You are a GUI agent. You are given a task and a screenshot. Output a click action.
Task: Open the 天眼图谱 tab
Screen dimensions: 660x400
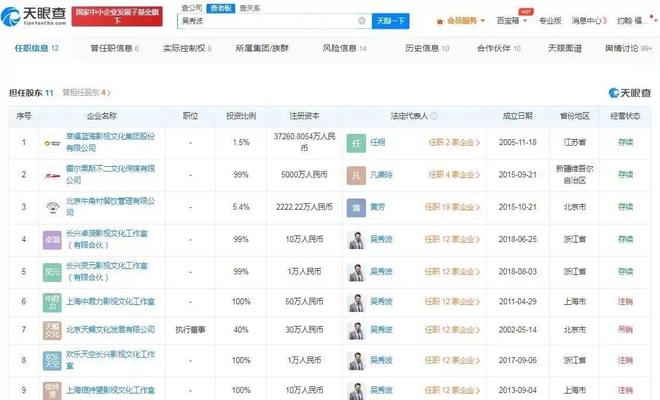tap(564, 48)
